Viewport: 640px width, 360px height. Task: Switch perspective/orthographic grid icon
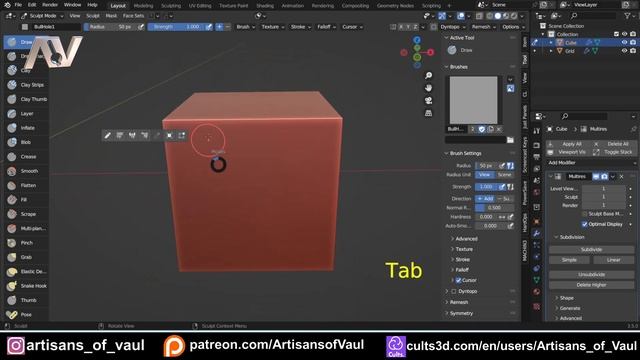(428, 113)
